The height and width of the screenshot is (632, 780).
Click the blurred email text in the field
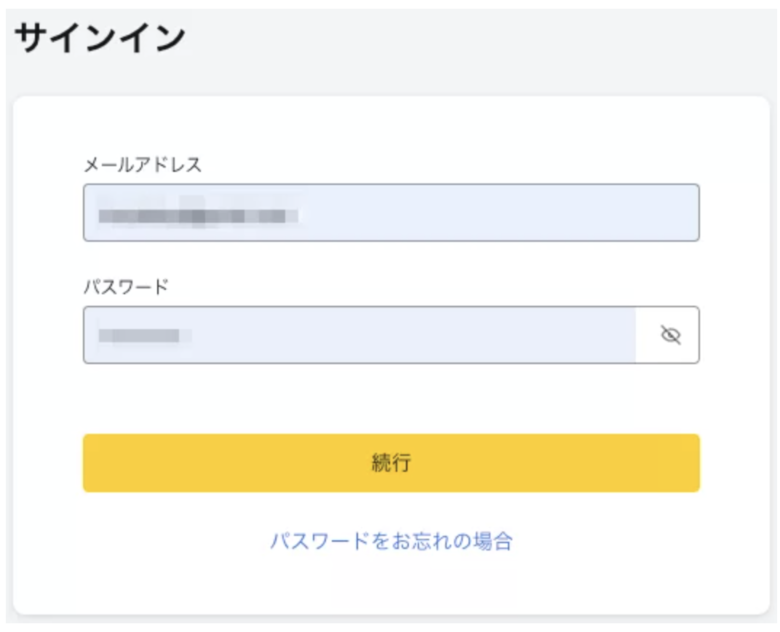(x=197, y=215)
